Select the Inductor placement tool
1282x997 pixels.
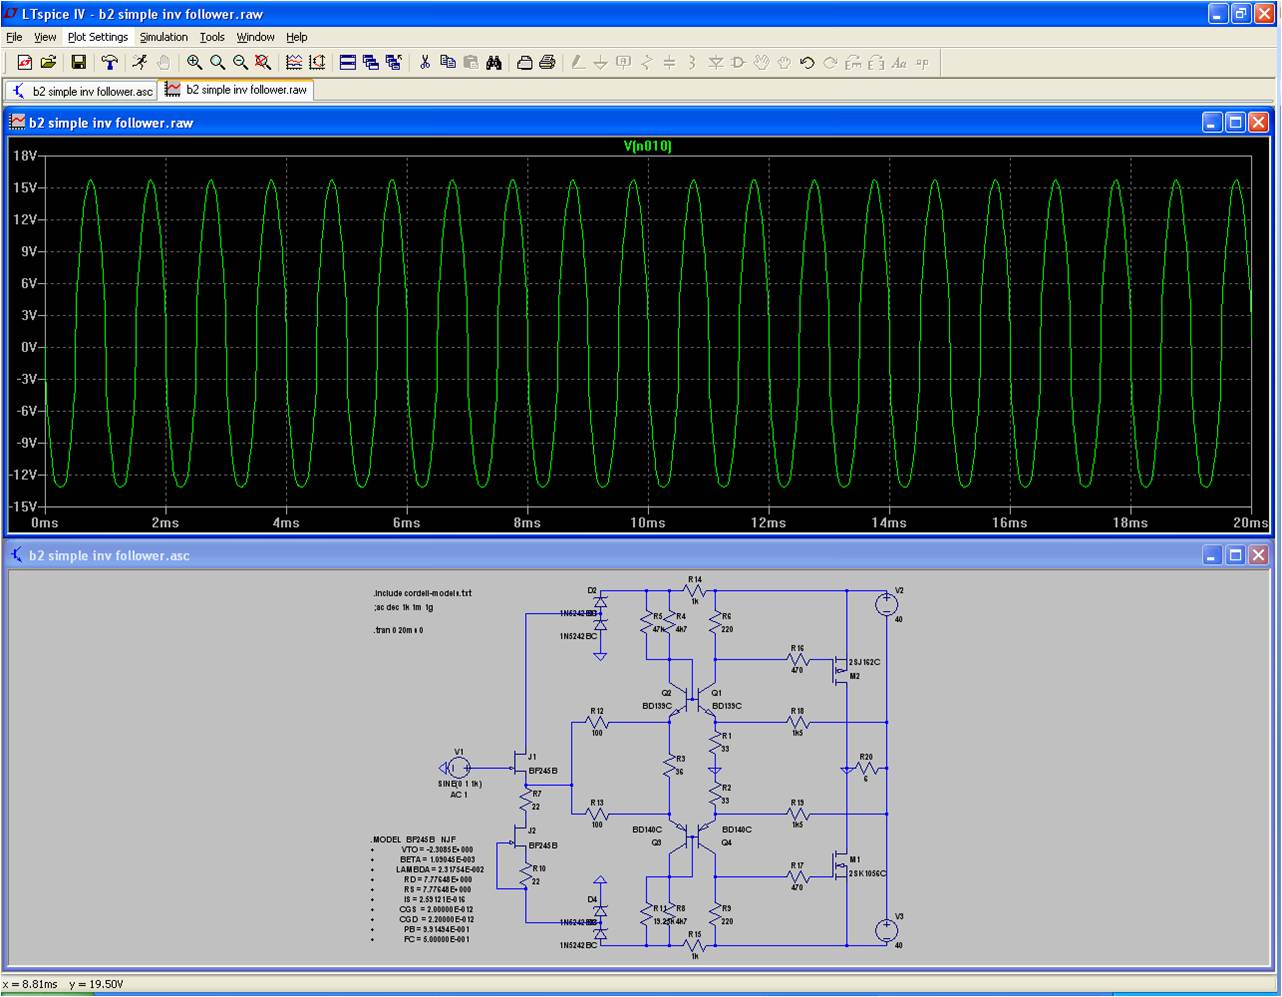click(x=693, y=62)
